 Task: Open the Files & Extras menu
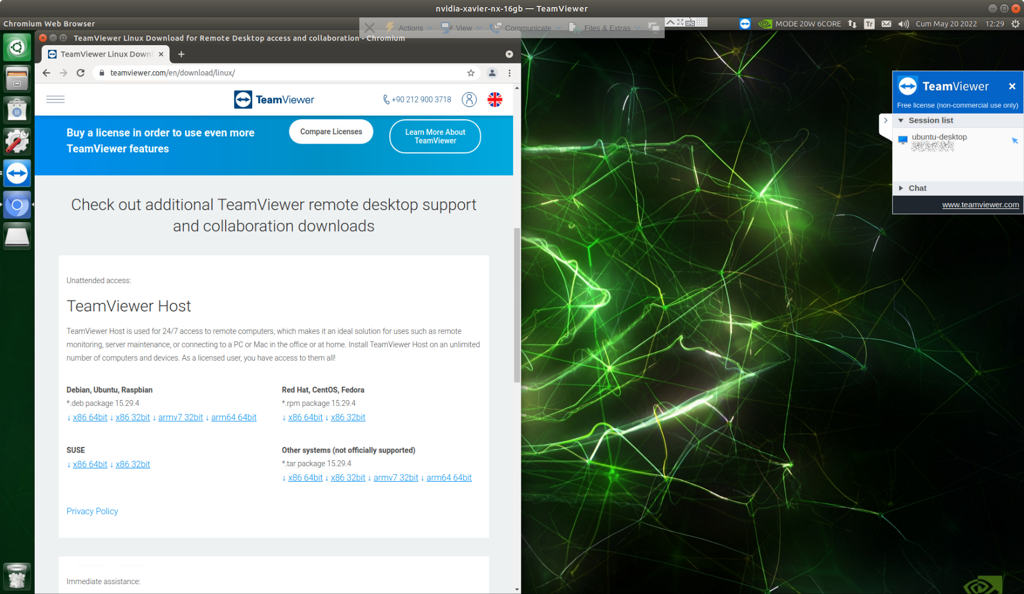coord(605,27)
